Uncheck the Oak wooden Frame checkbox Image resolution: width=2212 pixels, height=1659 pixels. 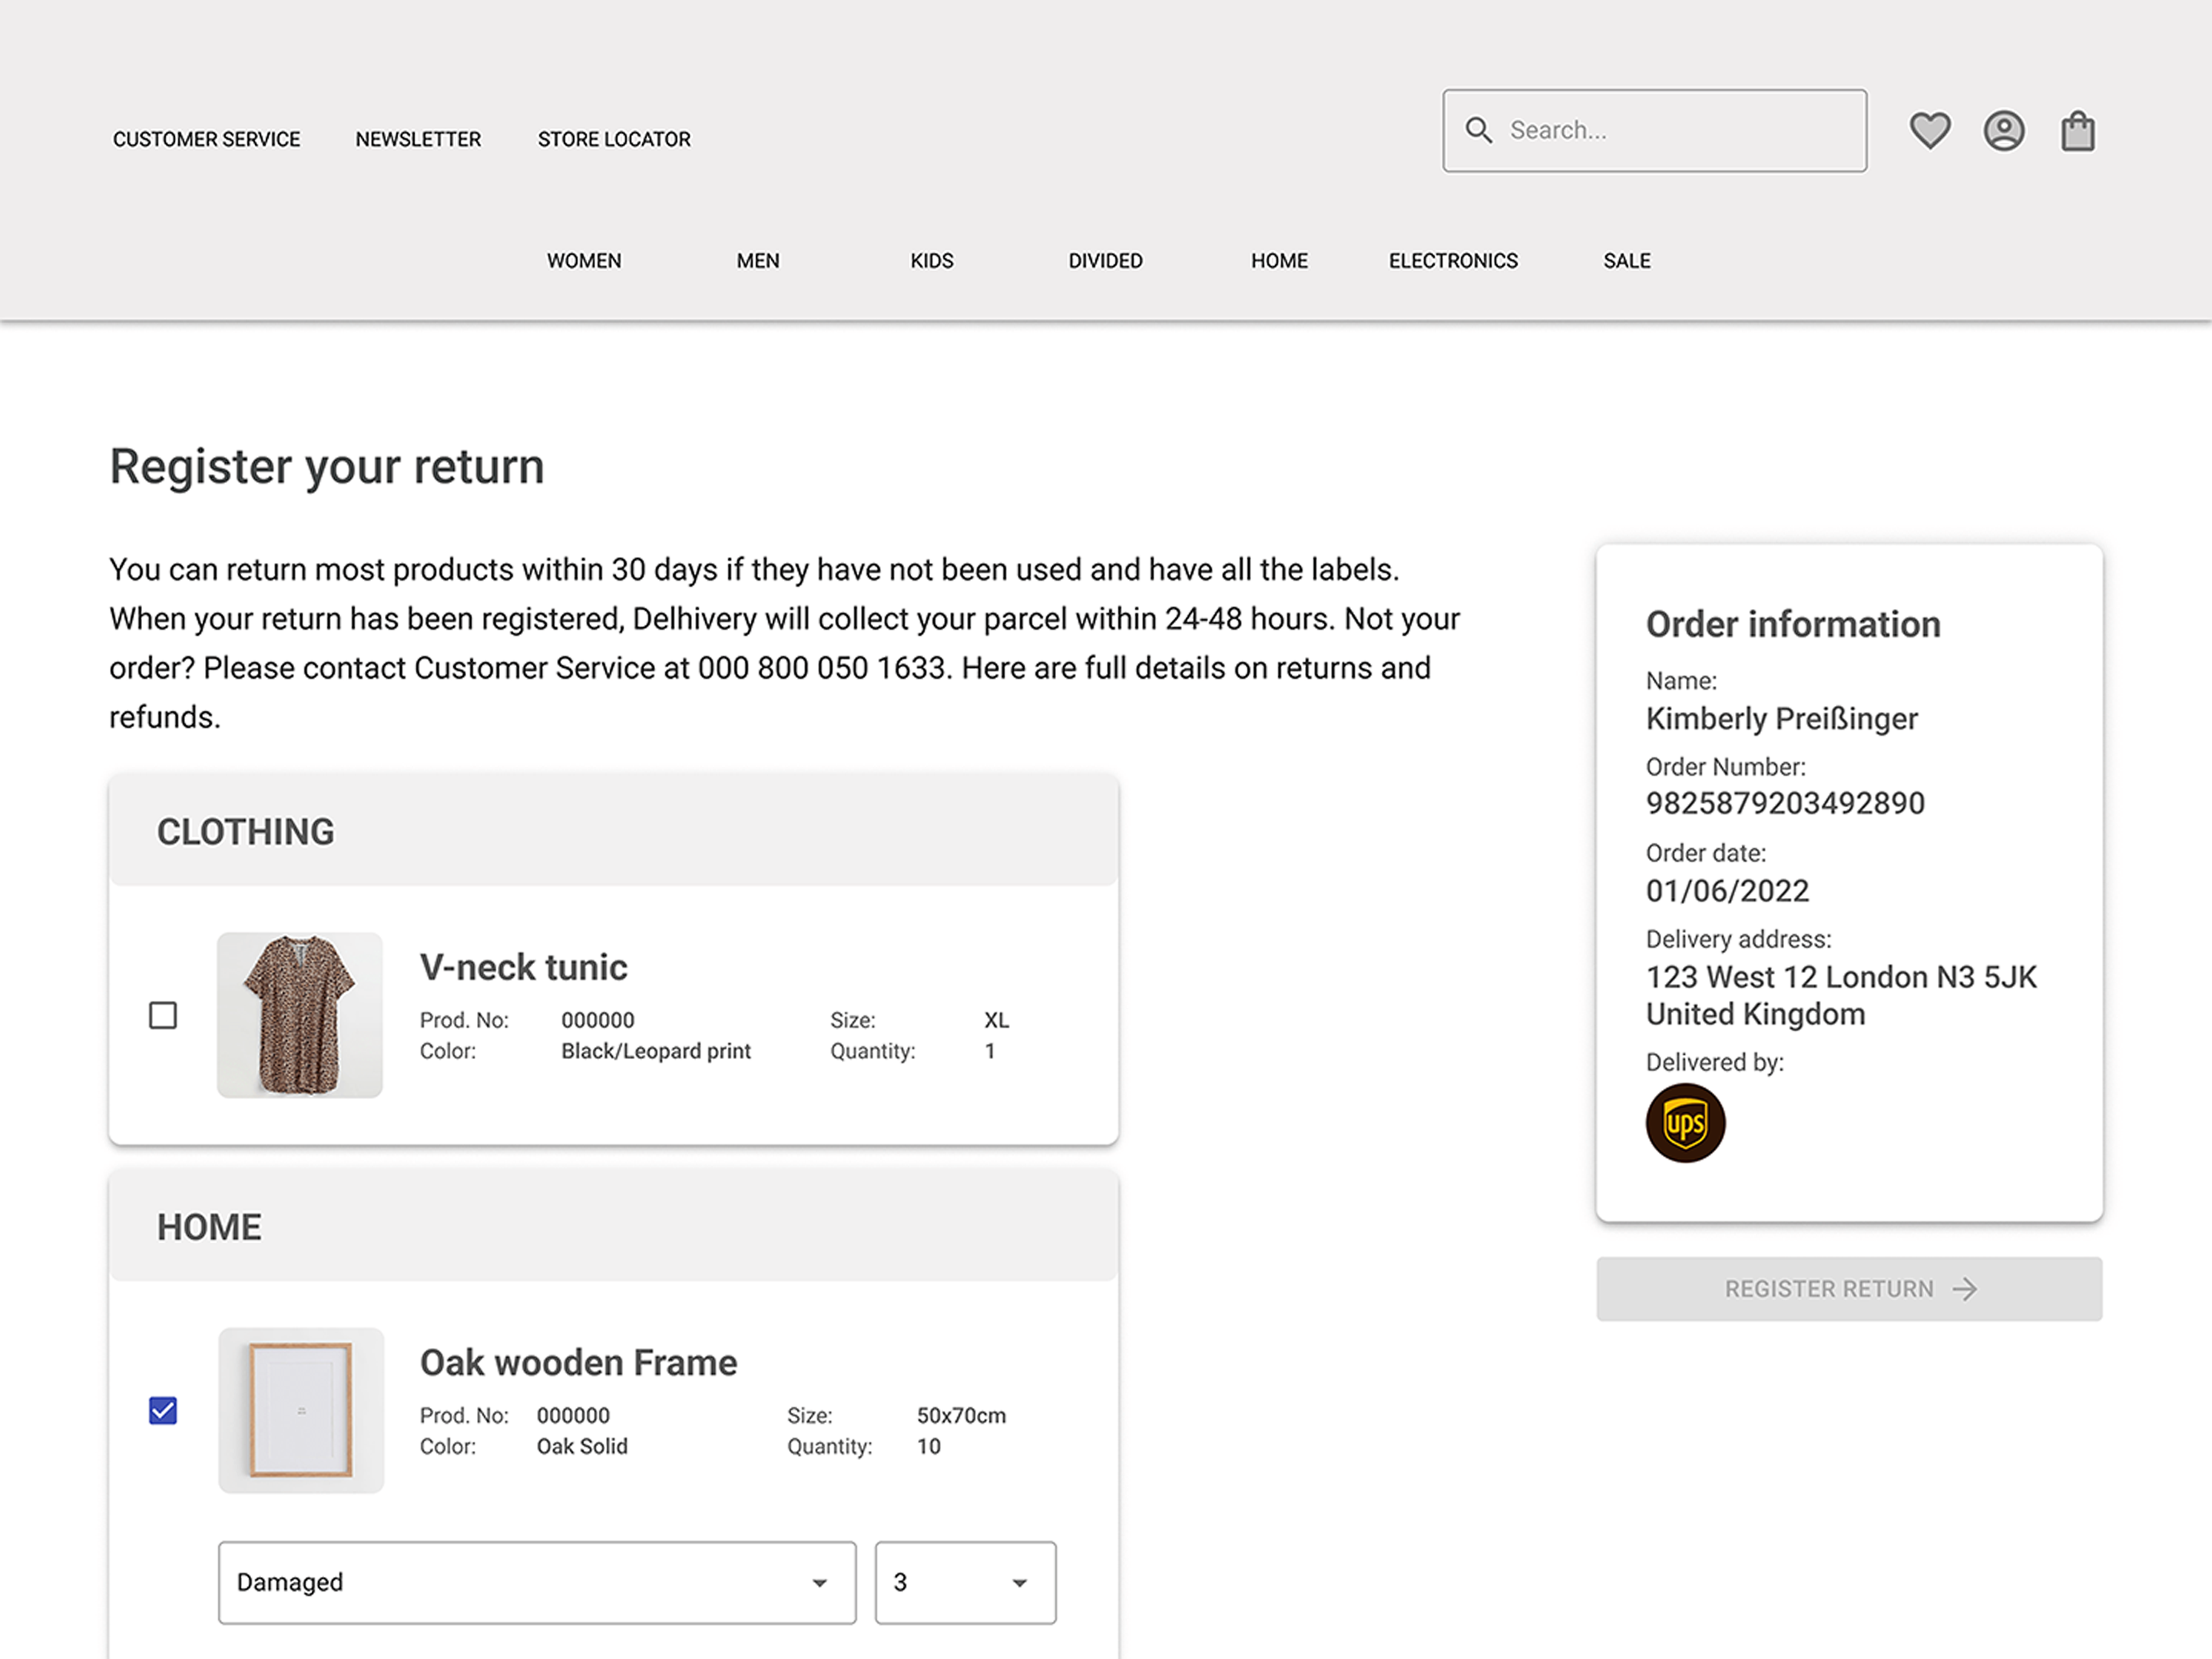tap(163, 1409)
